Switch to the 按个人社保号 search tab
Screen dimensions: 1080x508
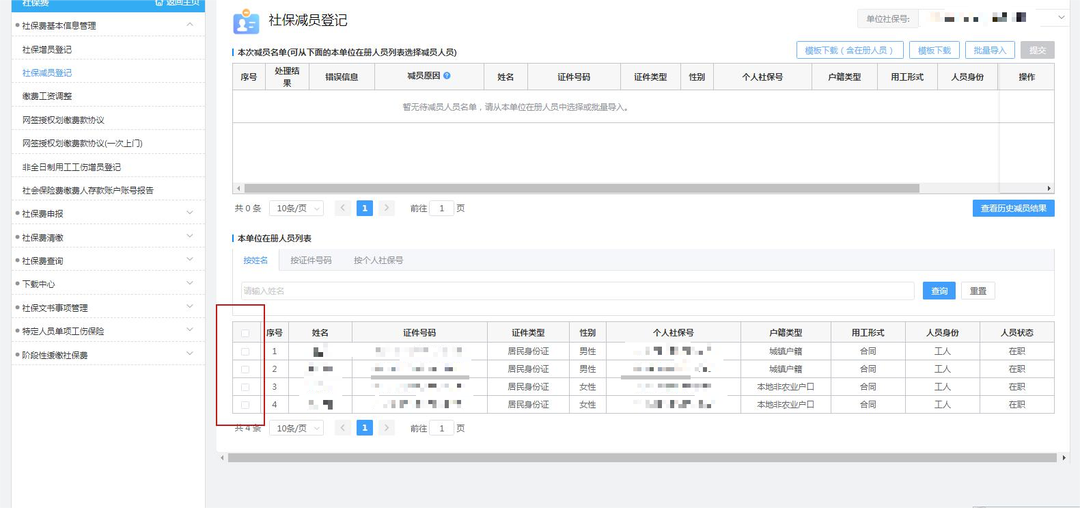(378, 260)
